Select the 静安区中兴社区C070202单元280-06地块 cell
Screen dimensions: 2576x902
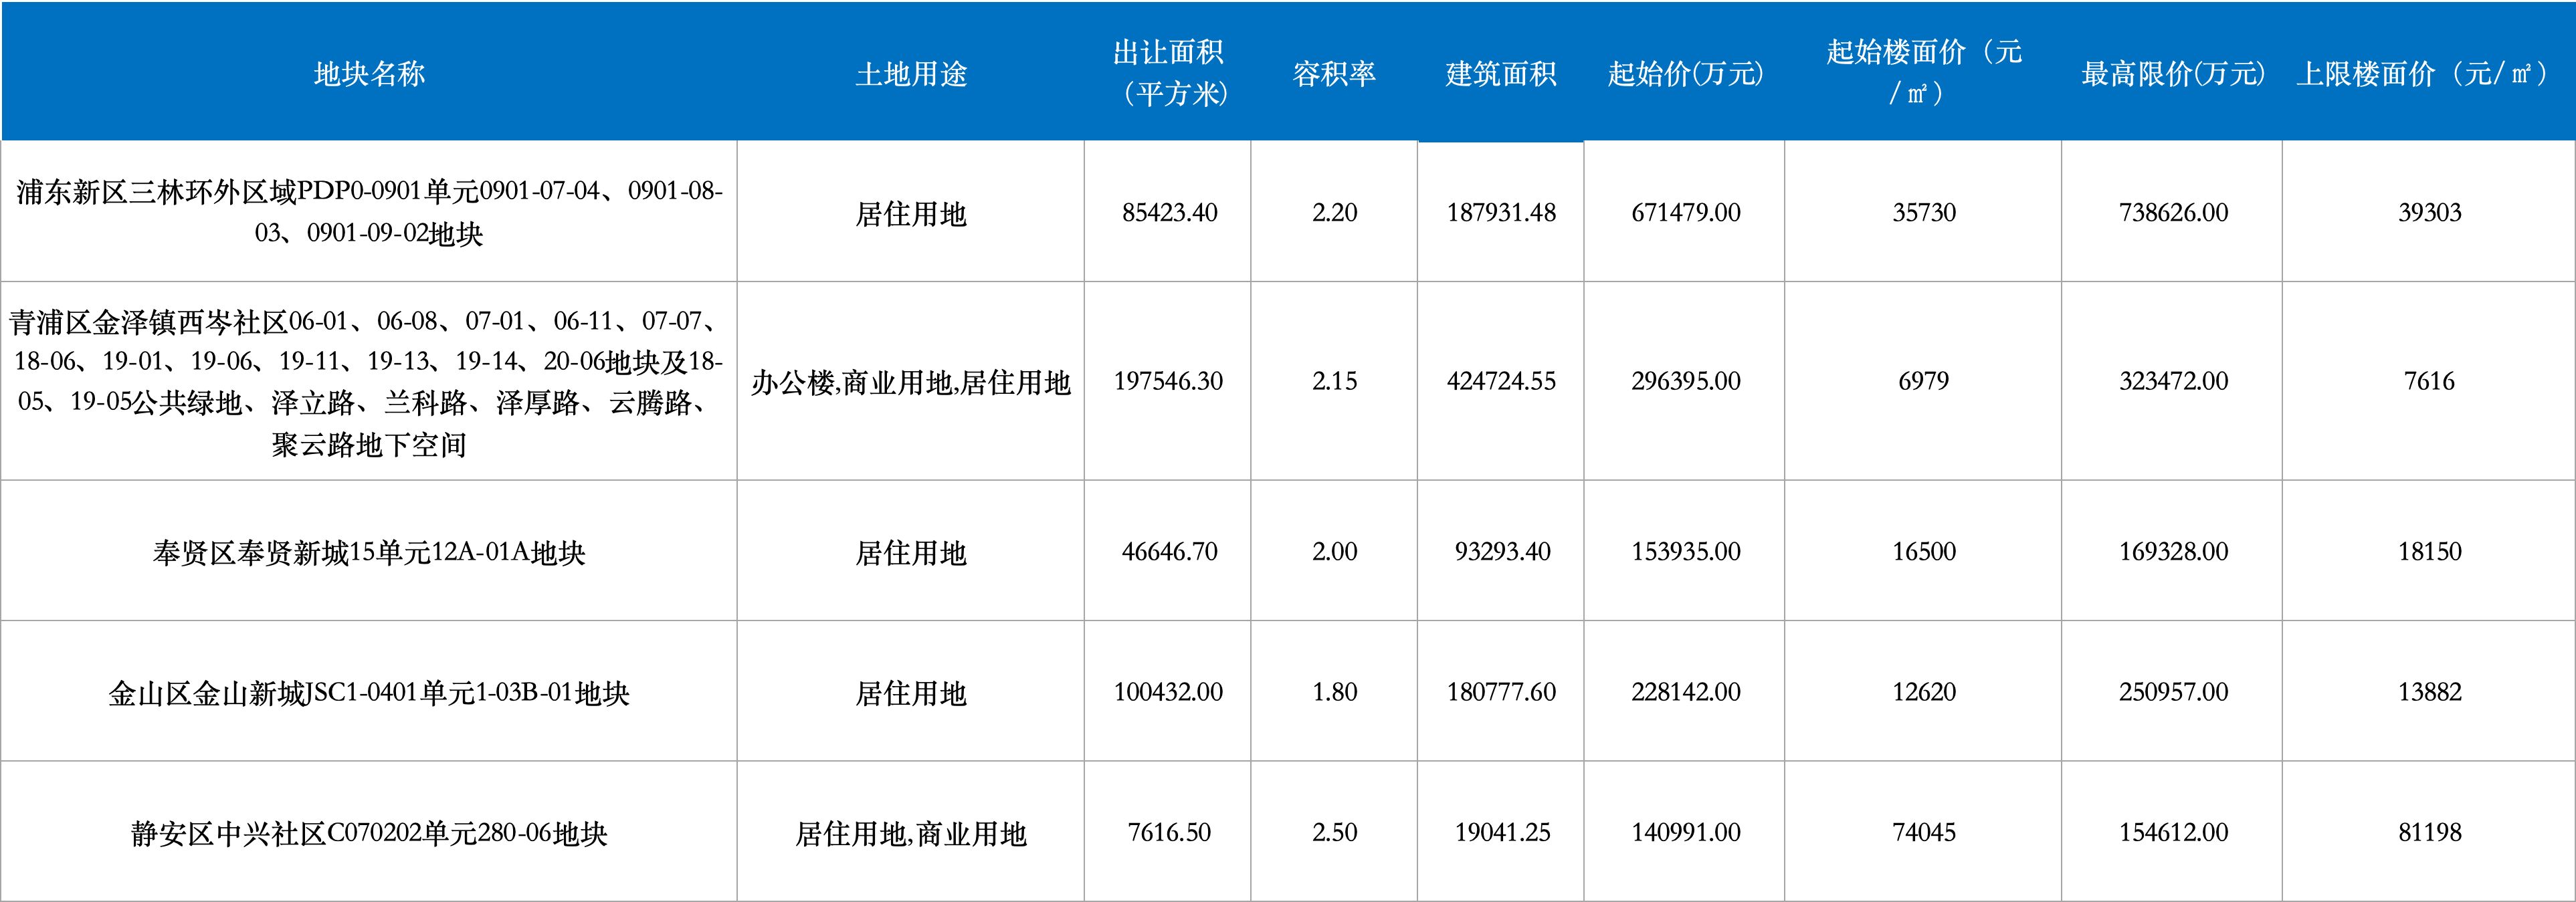[x=369, y=832]
